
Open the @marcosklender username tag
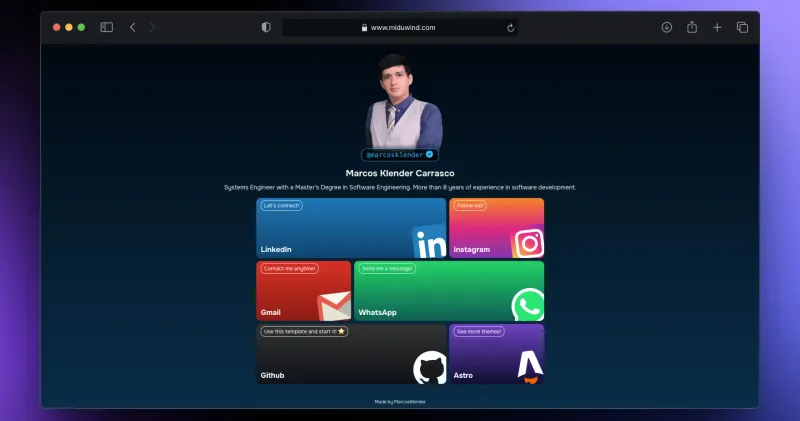point(399,155)
